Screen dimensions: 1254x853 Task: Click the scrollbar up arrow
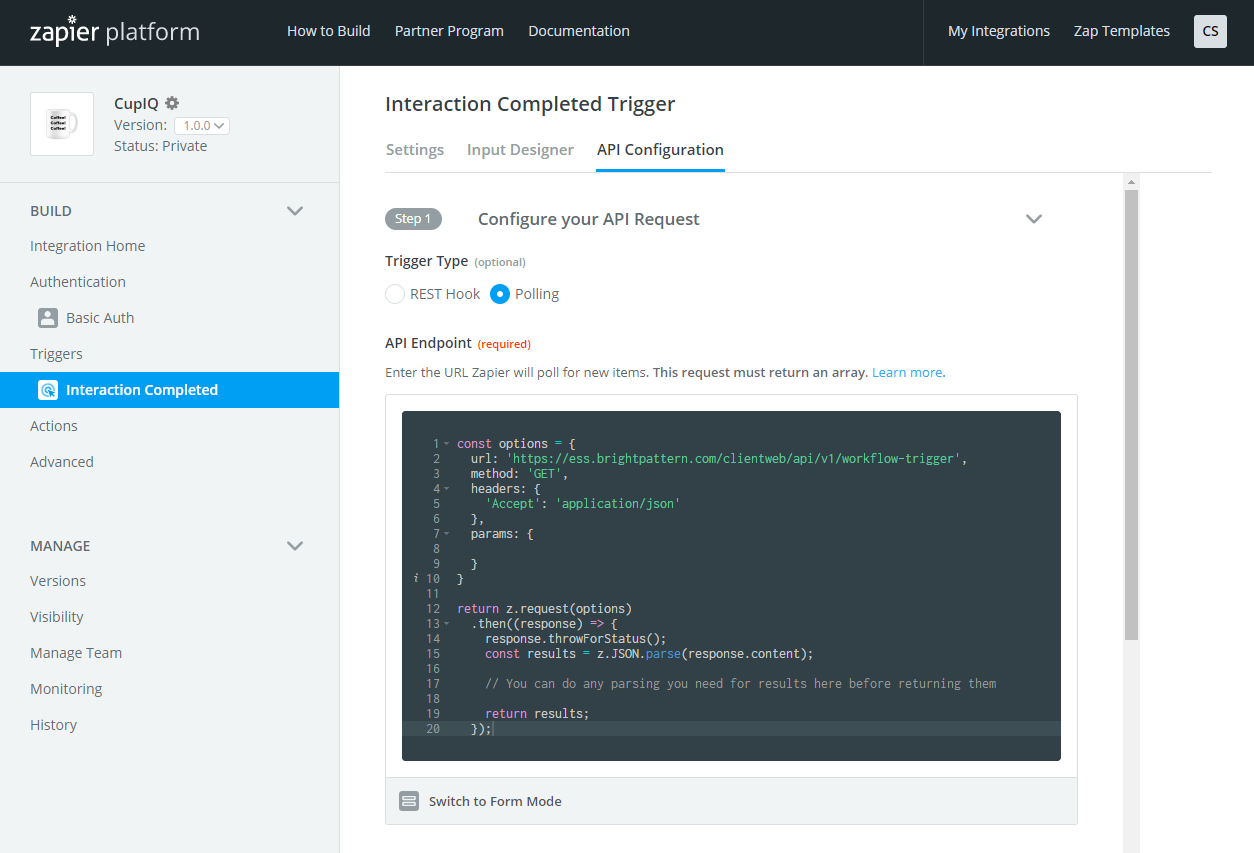point(1131,182)
